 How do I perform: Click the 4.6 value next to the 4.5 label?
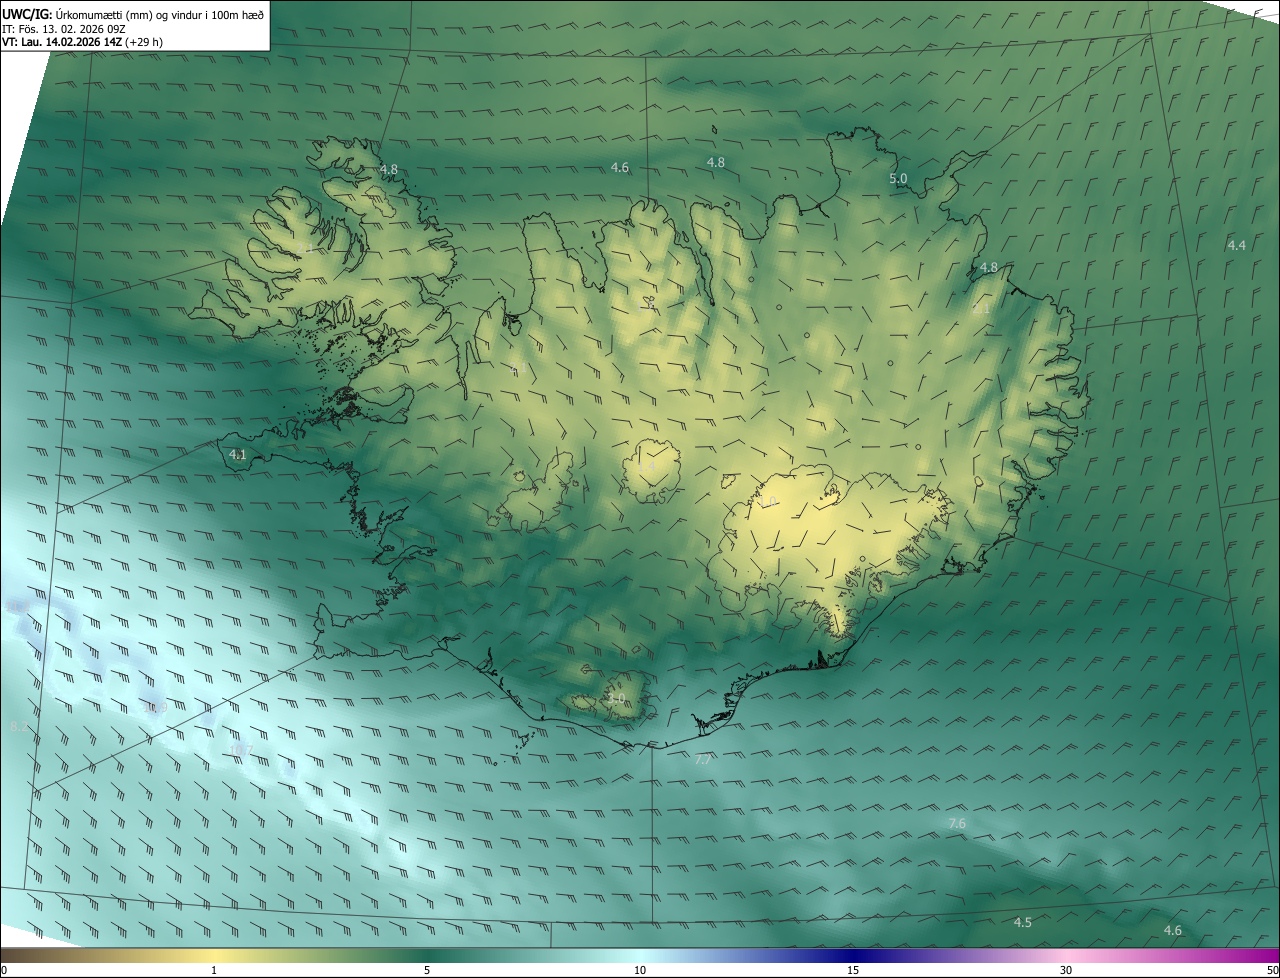click(x=1173, y=930)
